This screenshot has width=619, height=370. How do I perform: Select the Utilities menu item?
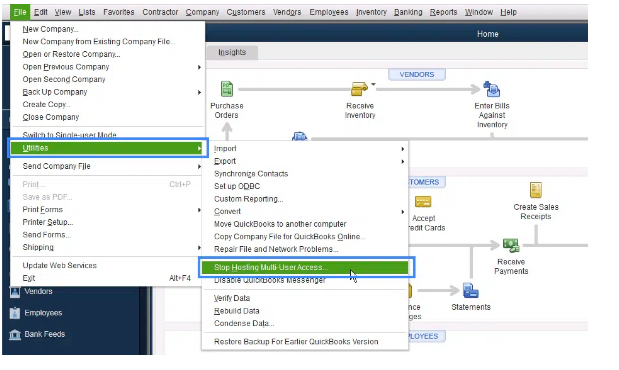point(107,148)
